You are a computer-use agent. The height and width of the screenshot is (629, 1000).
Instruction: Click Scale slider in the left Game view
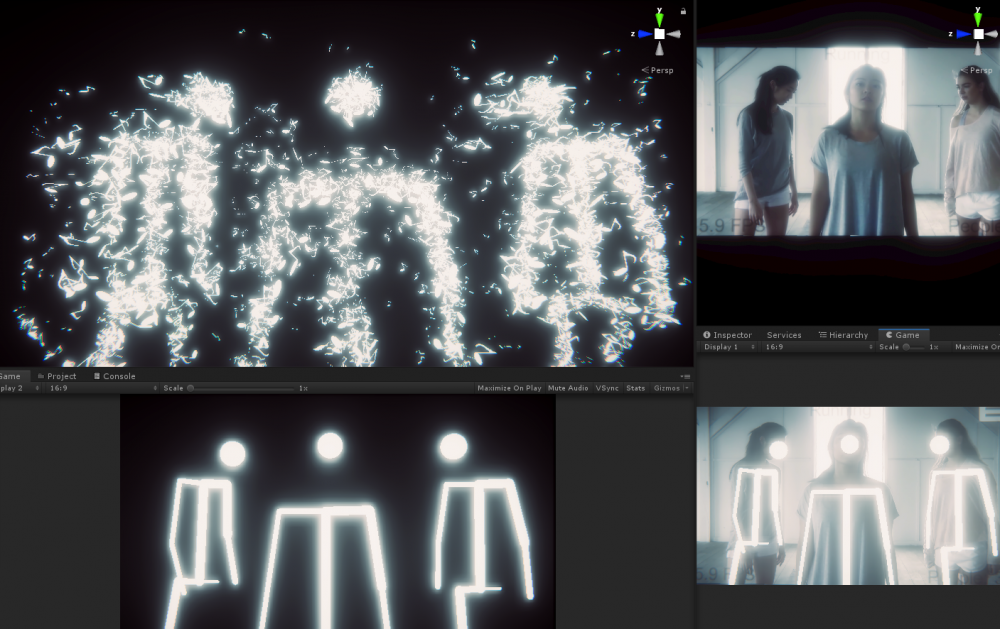point(240,388)
